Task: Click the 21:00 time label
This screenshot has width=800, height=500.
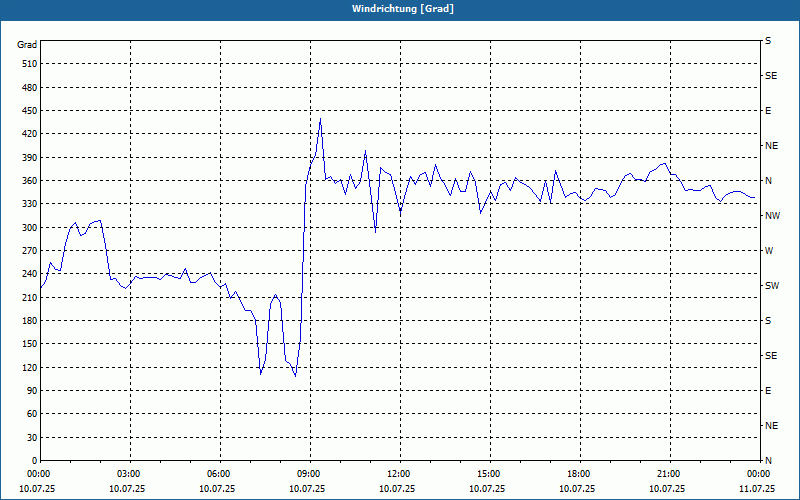Action: pos(670,473)
